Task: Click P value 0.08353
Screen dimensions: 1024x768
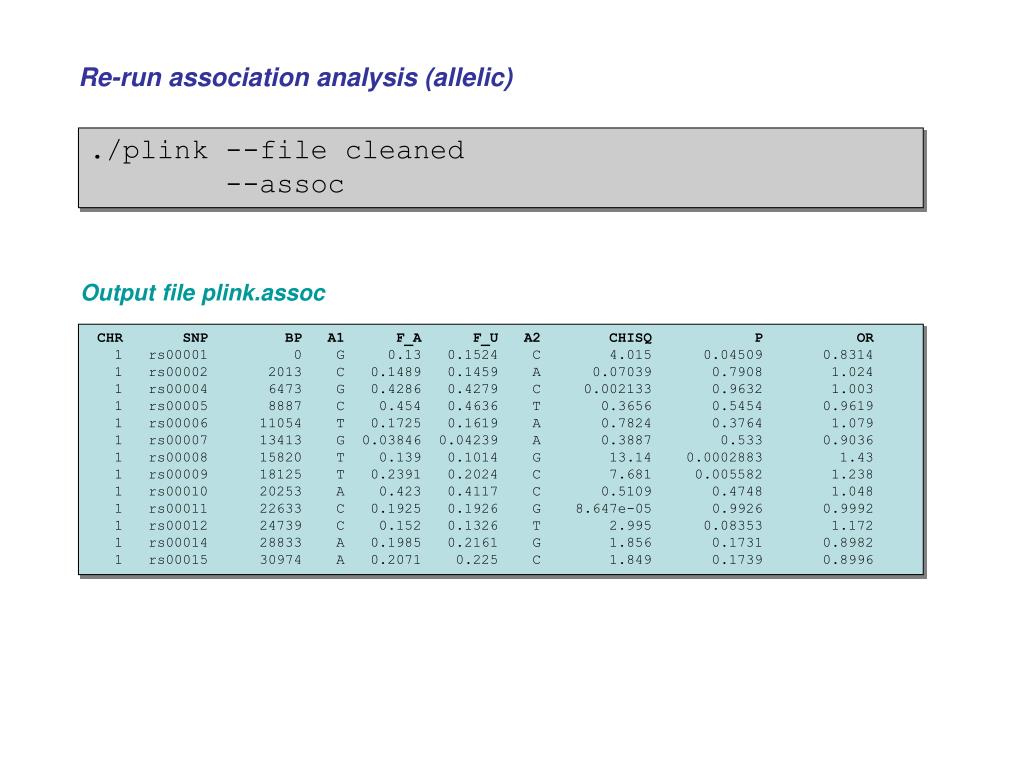Action: point(733,525)
